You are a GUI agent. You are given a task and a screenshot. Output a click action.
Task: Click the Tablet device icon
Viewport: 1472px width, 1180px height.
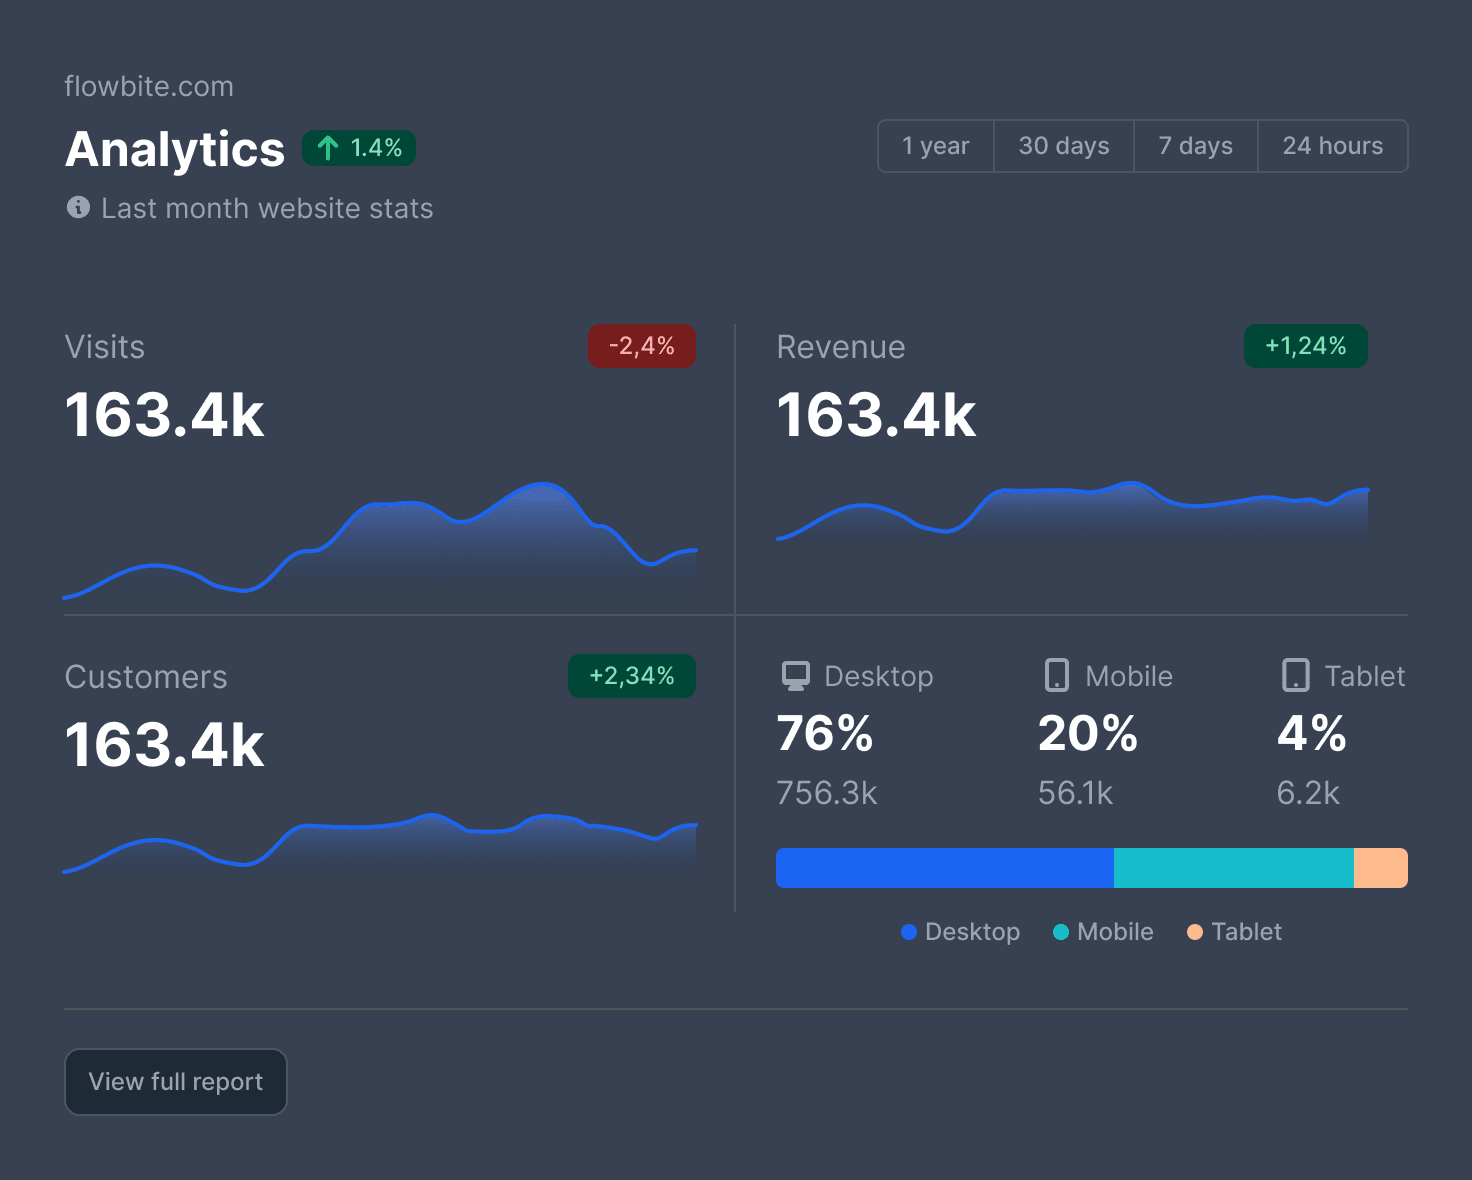tap(1295, 676)
